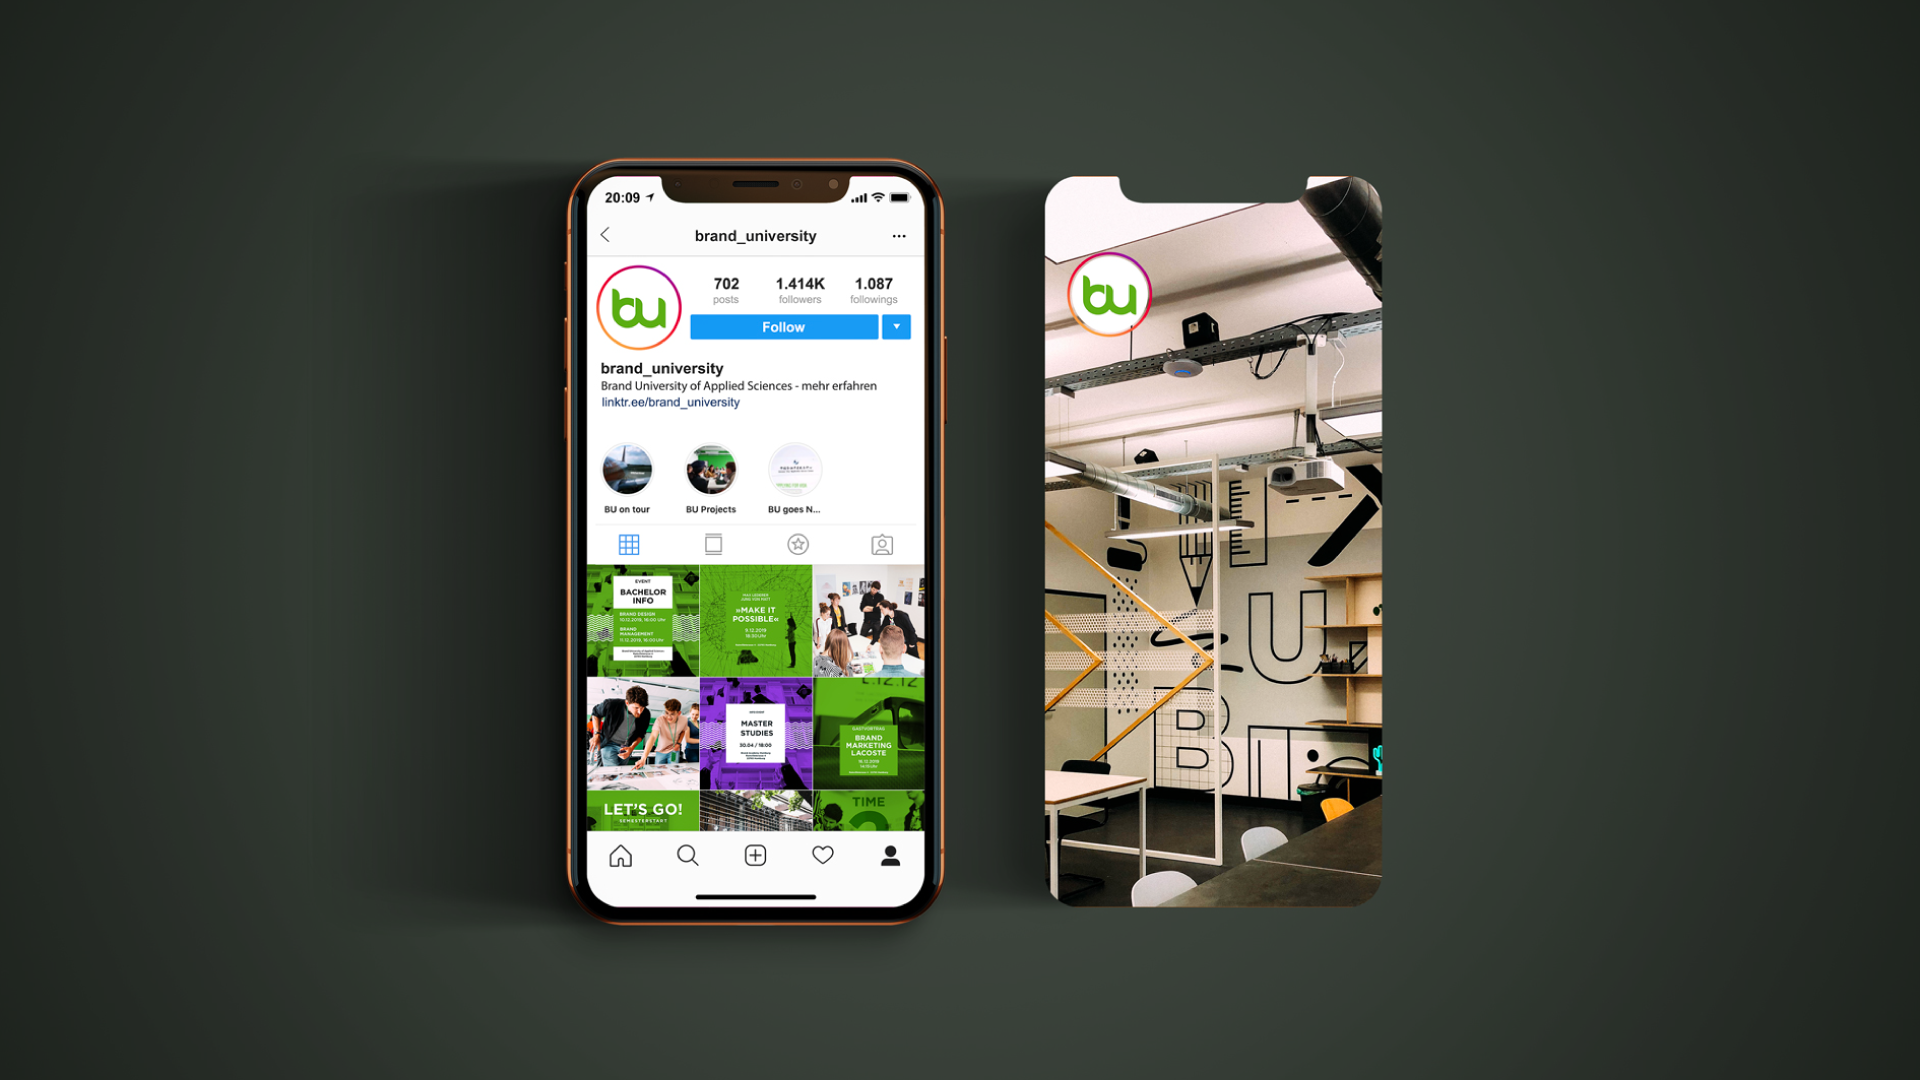Screen dimensions: 1920x1080
Task: Tap the grid view icon in post tabs
Action: pyautogui.click(x=630, y=543)
